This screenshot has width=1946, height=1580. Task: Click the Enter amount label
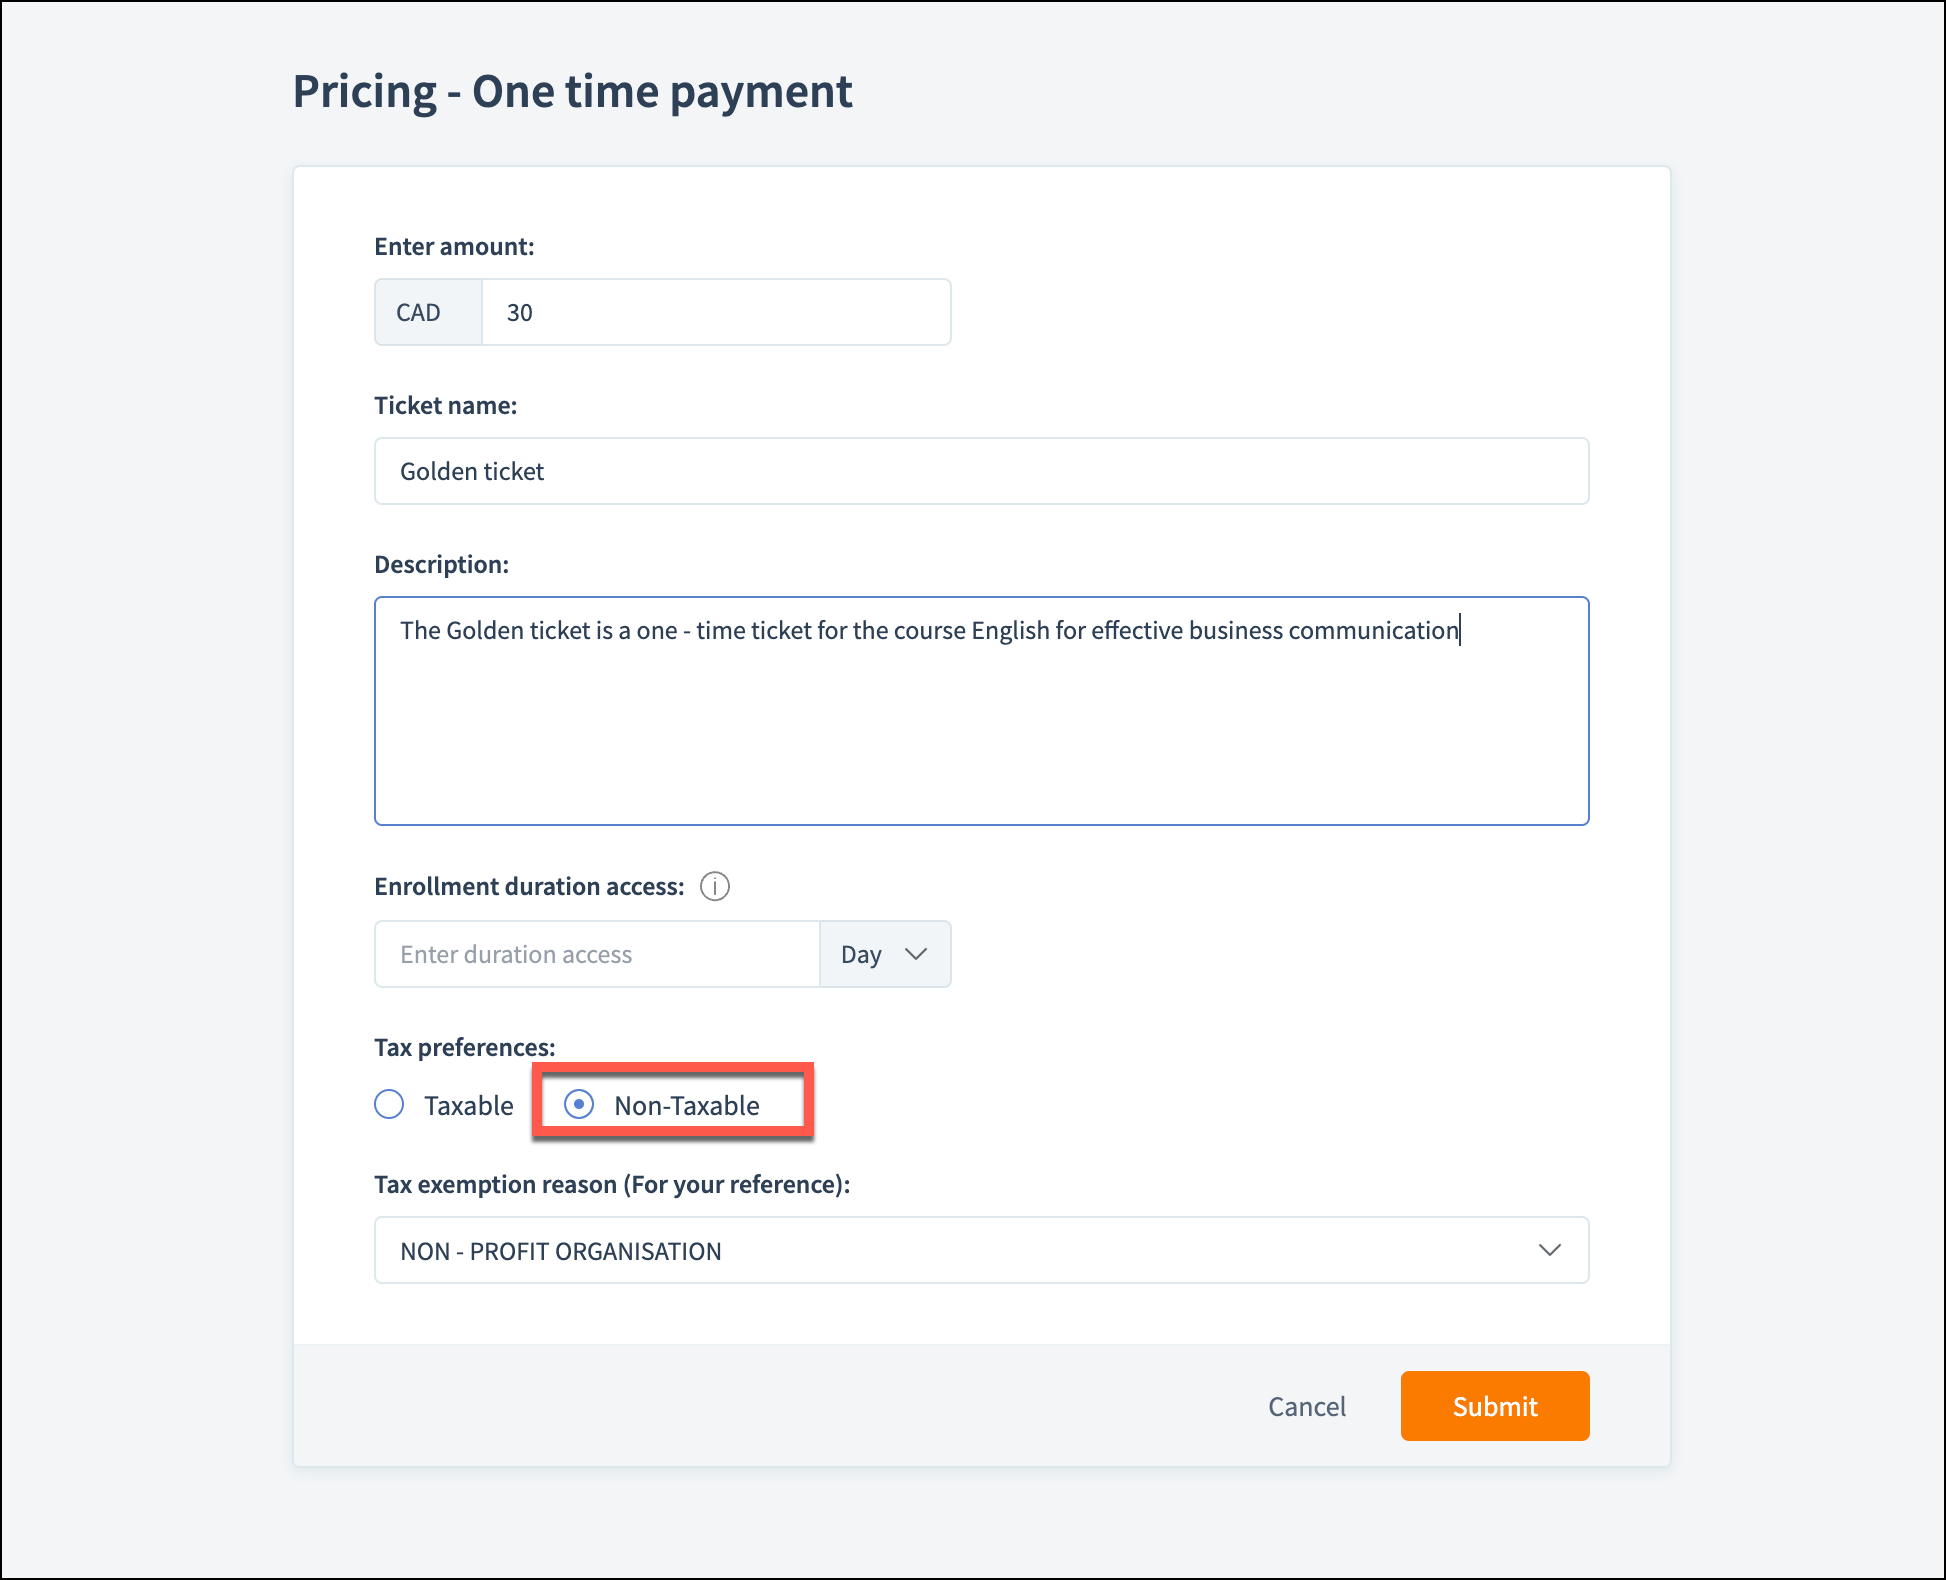pos(454,246)
